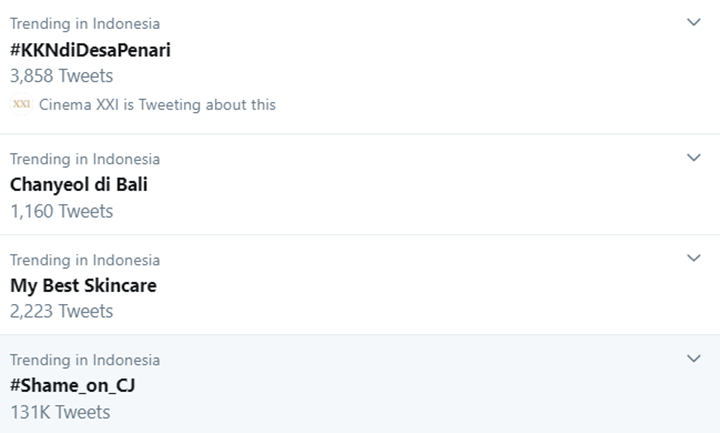
Task: Click the Cinema XXI logo icon
Action: (21, 104)
